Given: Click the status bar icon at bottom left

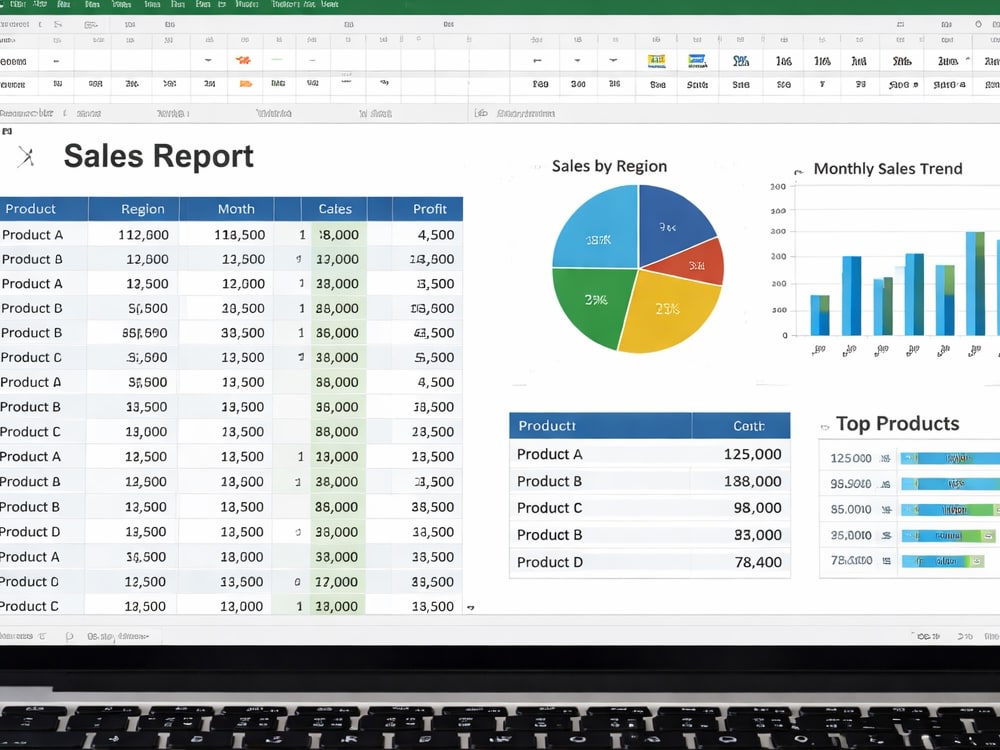Looking at the screenshot, I should 70,636.
